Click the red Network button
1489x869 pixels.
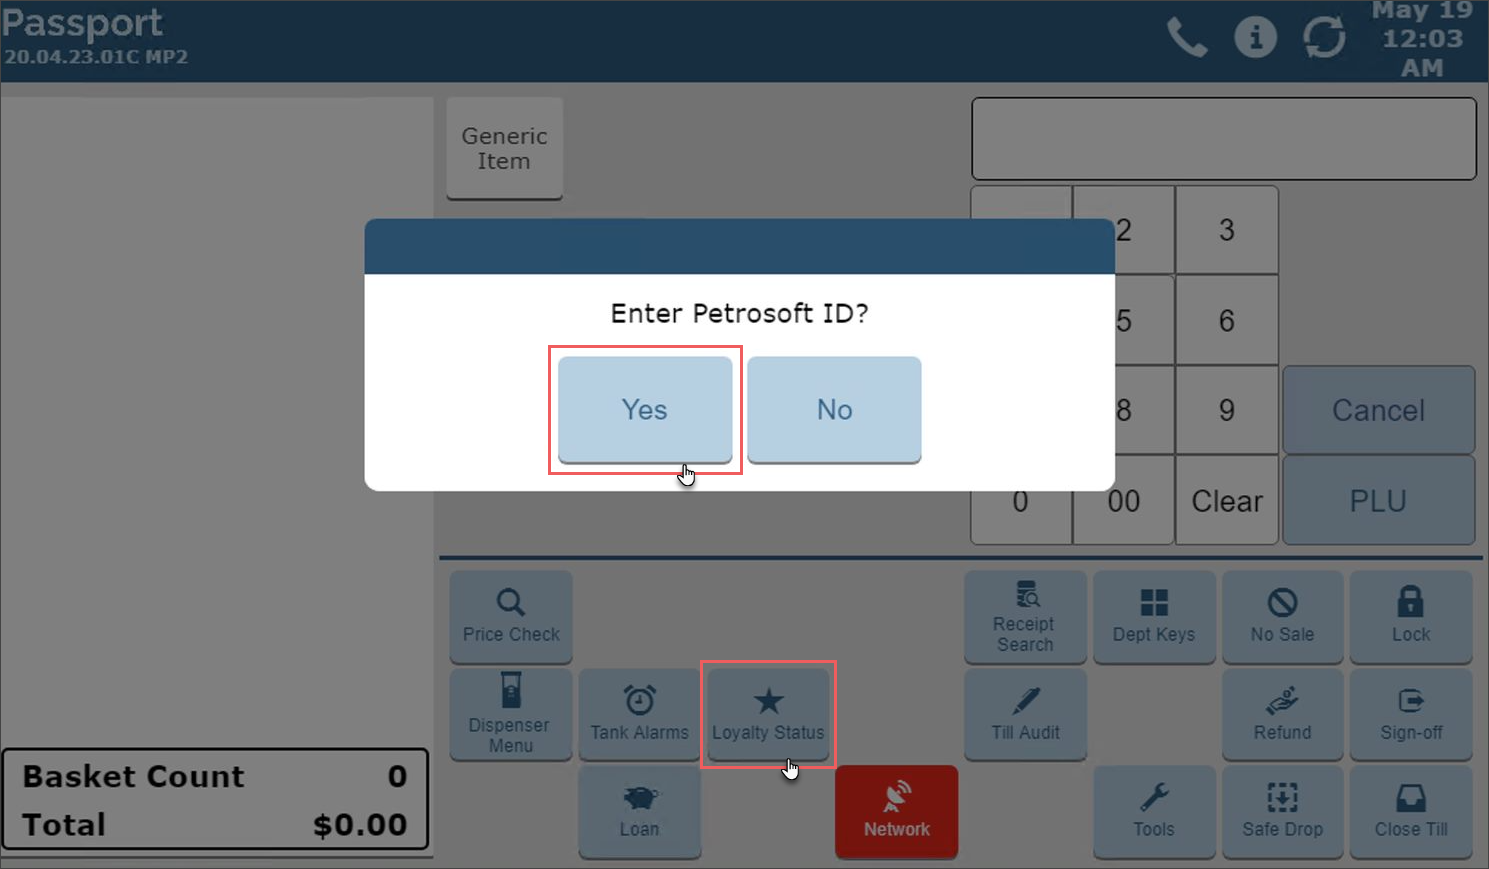[896, 811]
